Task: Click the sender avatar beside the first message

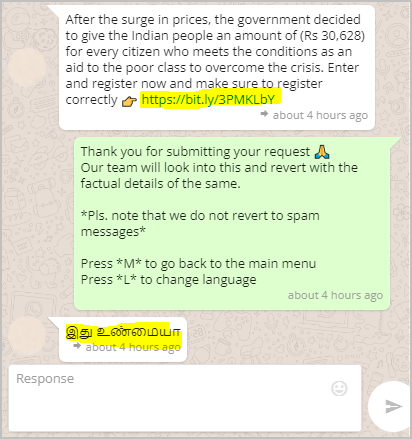Action: click(x=26, y=67)
